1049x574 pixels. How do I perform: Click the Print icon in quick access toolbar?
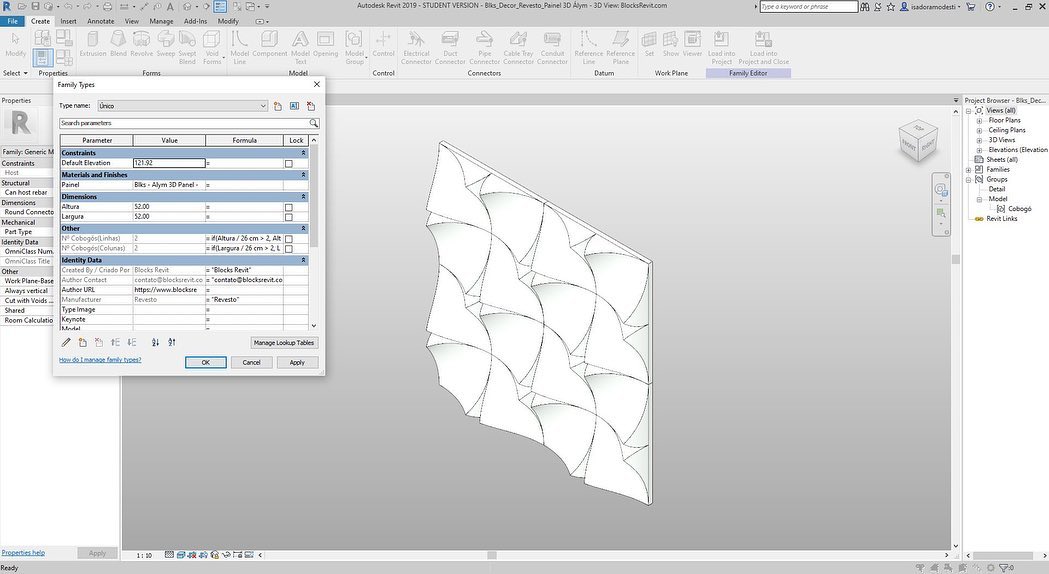pos(108,7)
